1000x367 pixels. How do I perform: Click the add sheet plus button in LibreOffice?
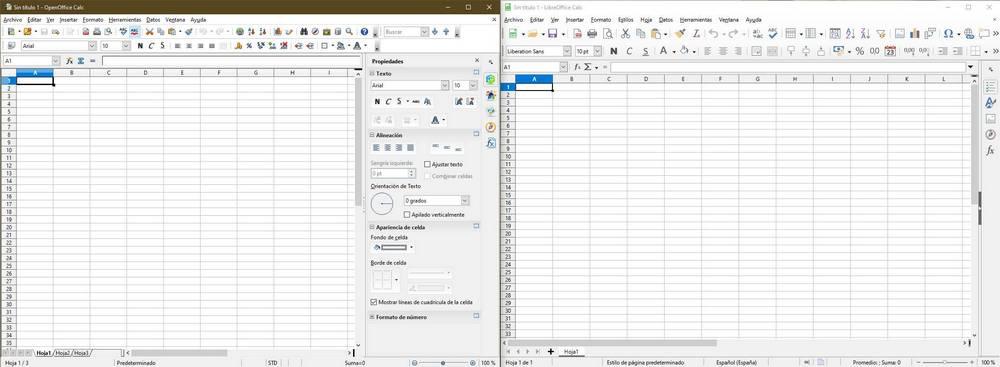click(x=551, y=352)
